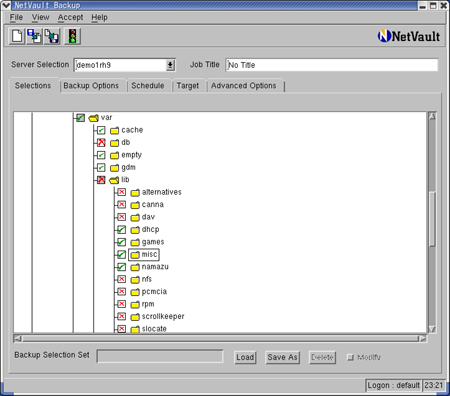Click the Job Title input field
450x396 pixels.
[332, 65]
